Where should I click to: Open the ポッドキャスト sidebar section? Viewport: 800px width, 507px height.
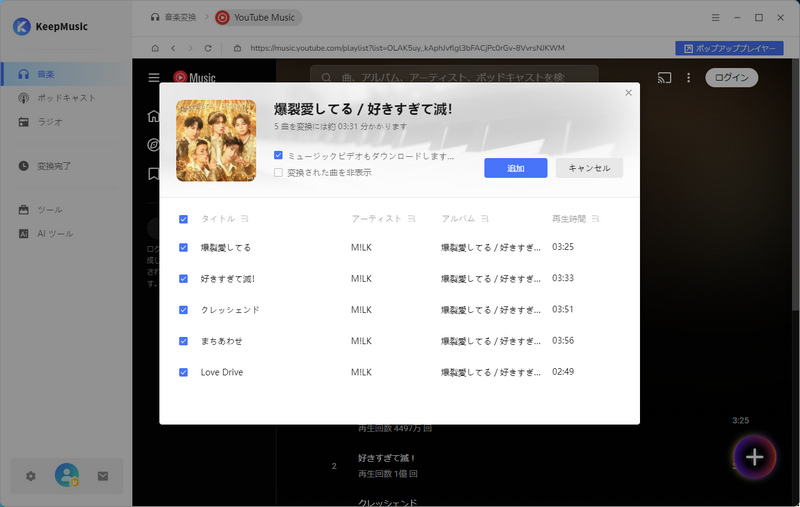(66, 98)
